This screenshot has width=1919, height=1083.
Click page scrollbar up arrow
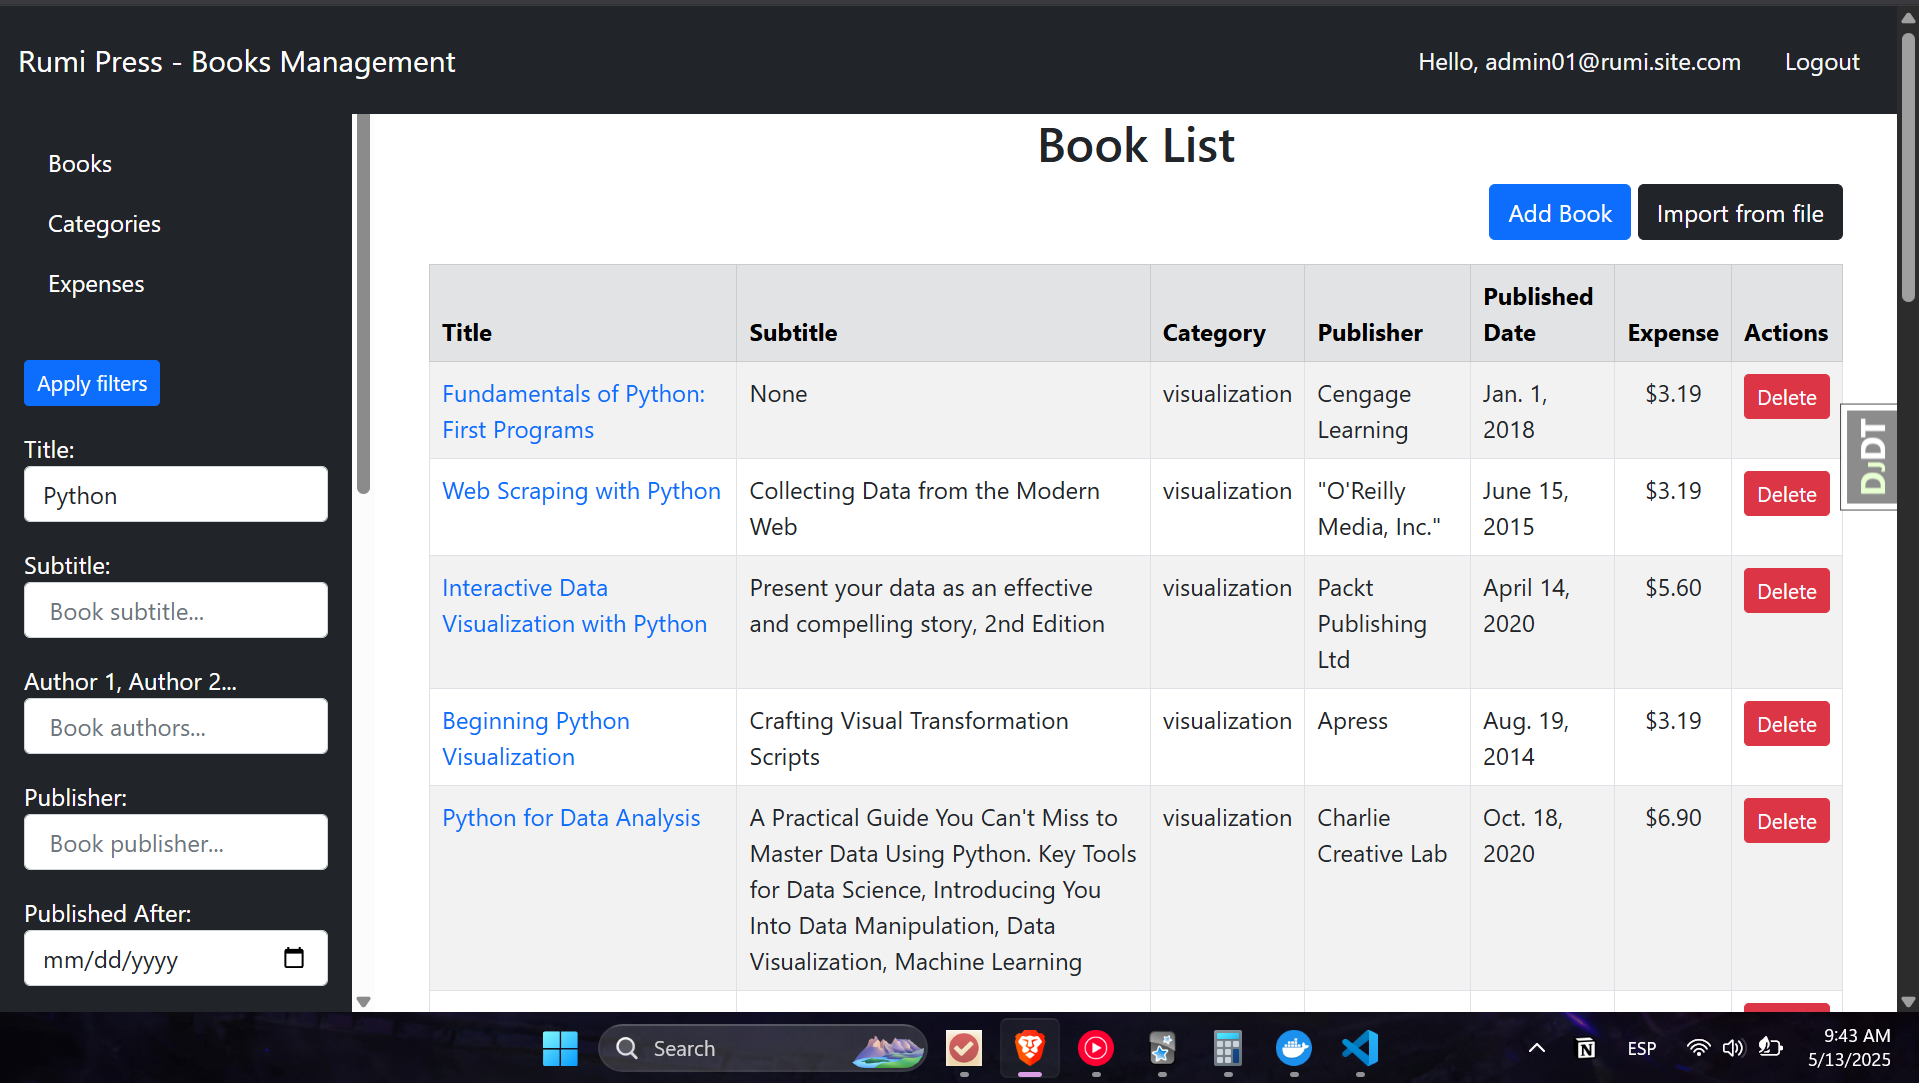(x=1908, y=18)
